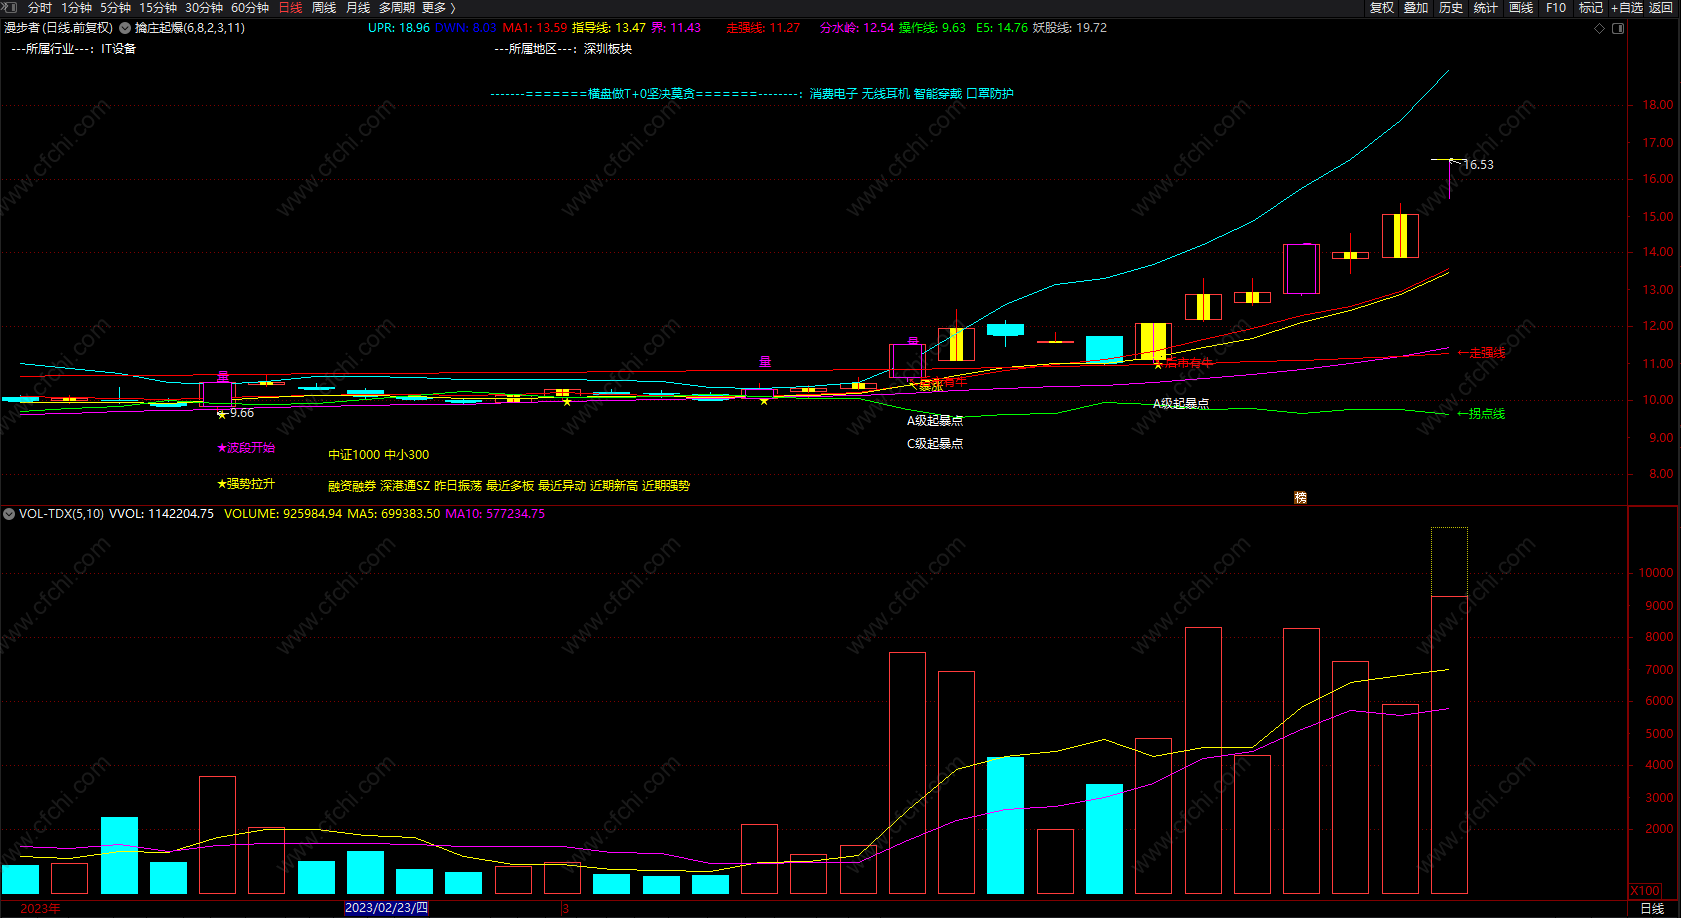Click the 深圳板块 region label

(608, 49)
